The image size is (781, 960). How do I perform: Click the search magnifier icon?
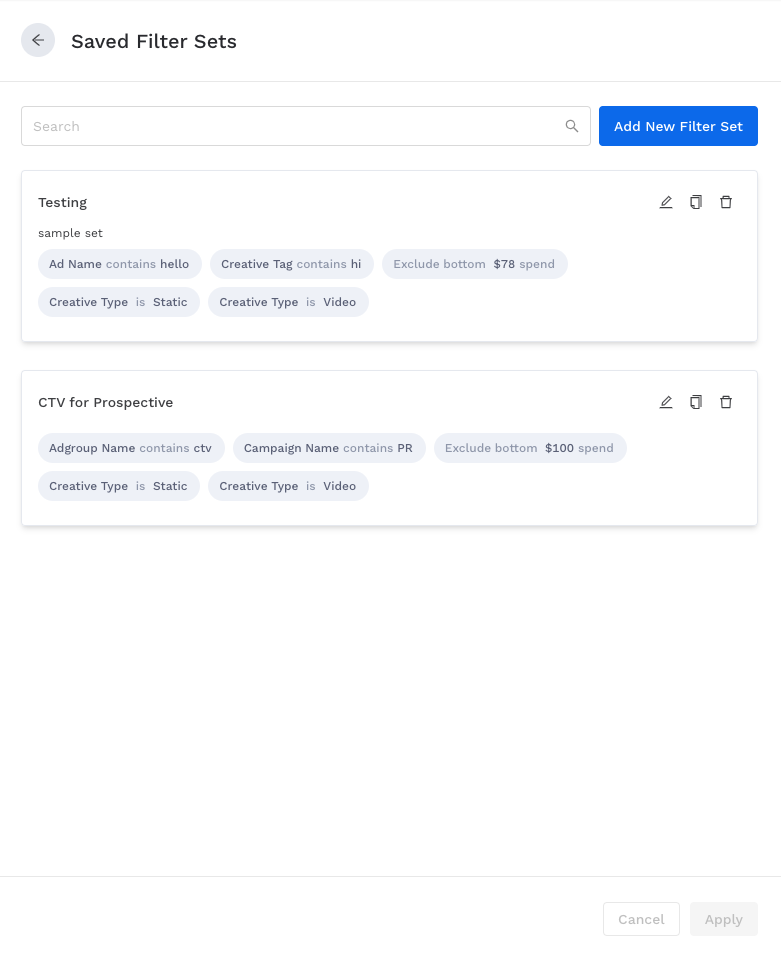[x=572, y=126]
